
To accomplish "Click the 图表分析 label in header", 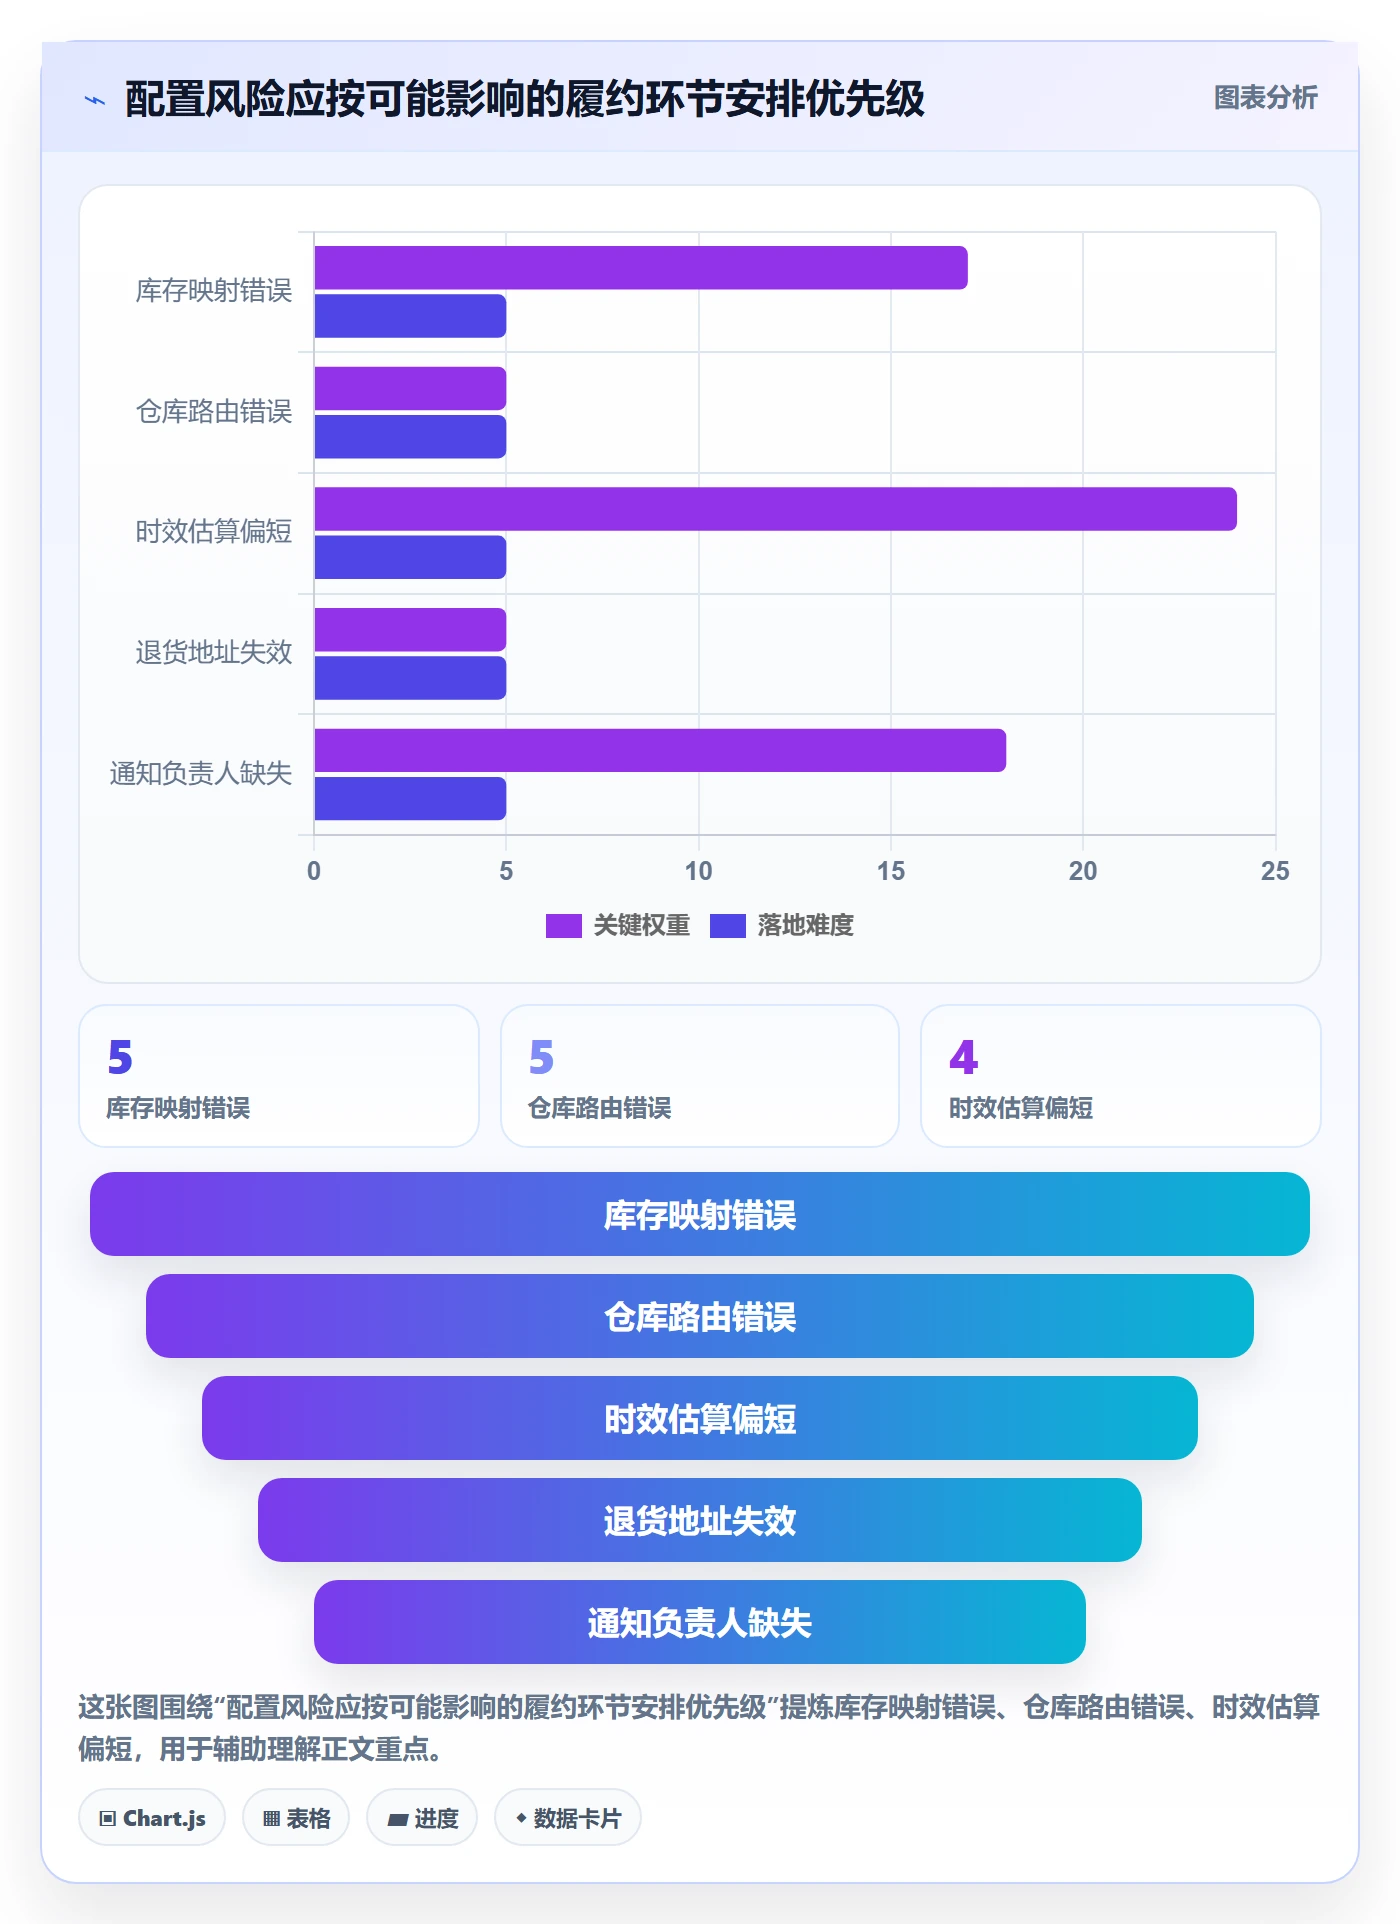I will pyautogui.click(x=1265, y=98).
